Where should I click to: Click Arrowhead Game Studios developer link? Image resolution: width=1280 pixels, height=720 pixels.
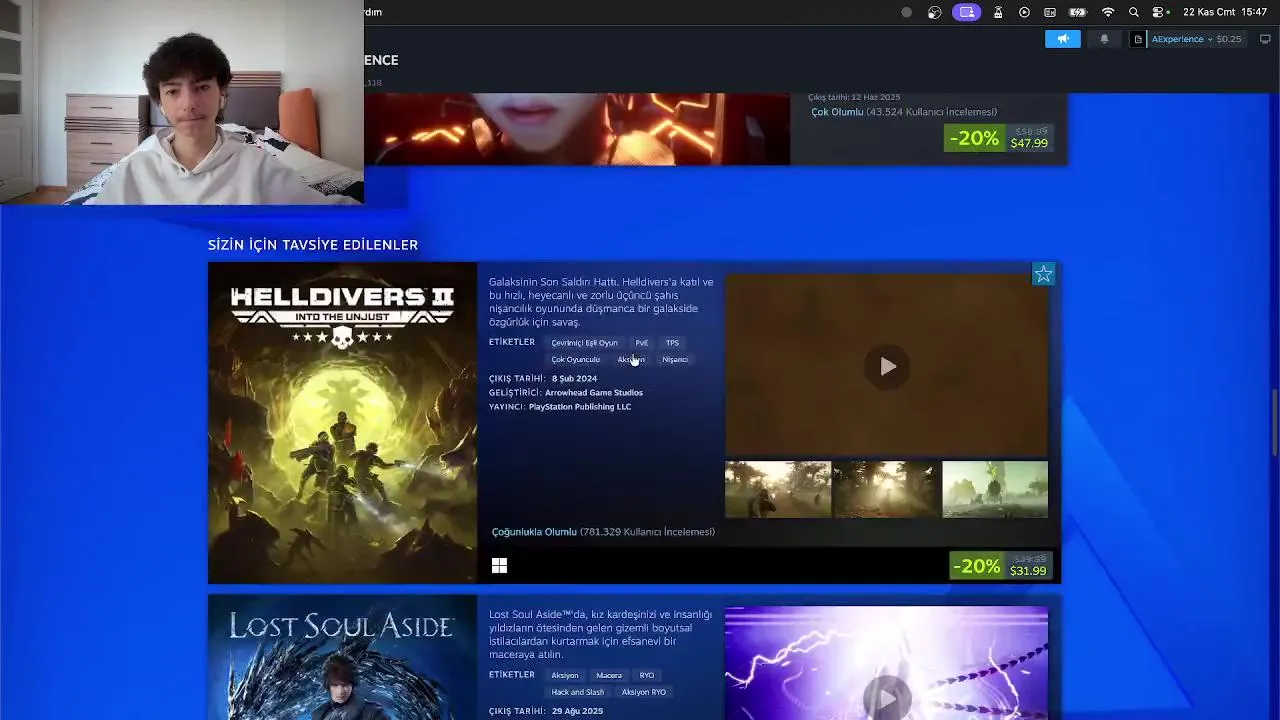[594, 393]
